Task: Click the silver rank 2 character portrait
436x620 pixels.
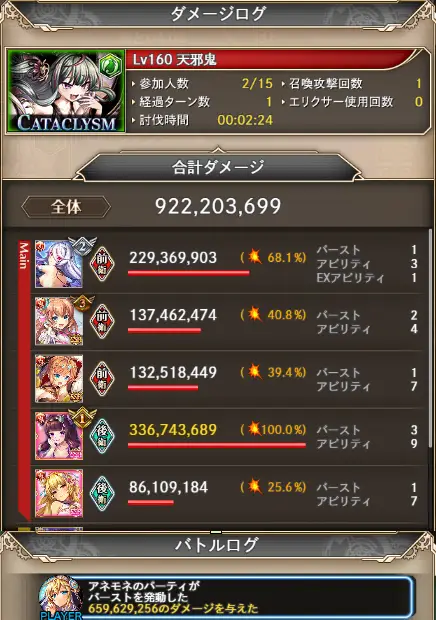Action: [59, 264]
